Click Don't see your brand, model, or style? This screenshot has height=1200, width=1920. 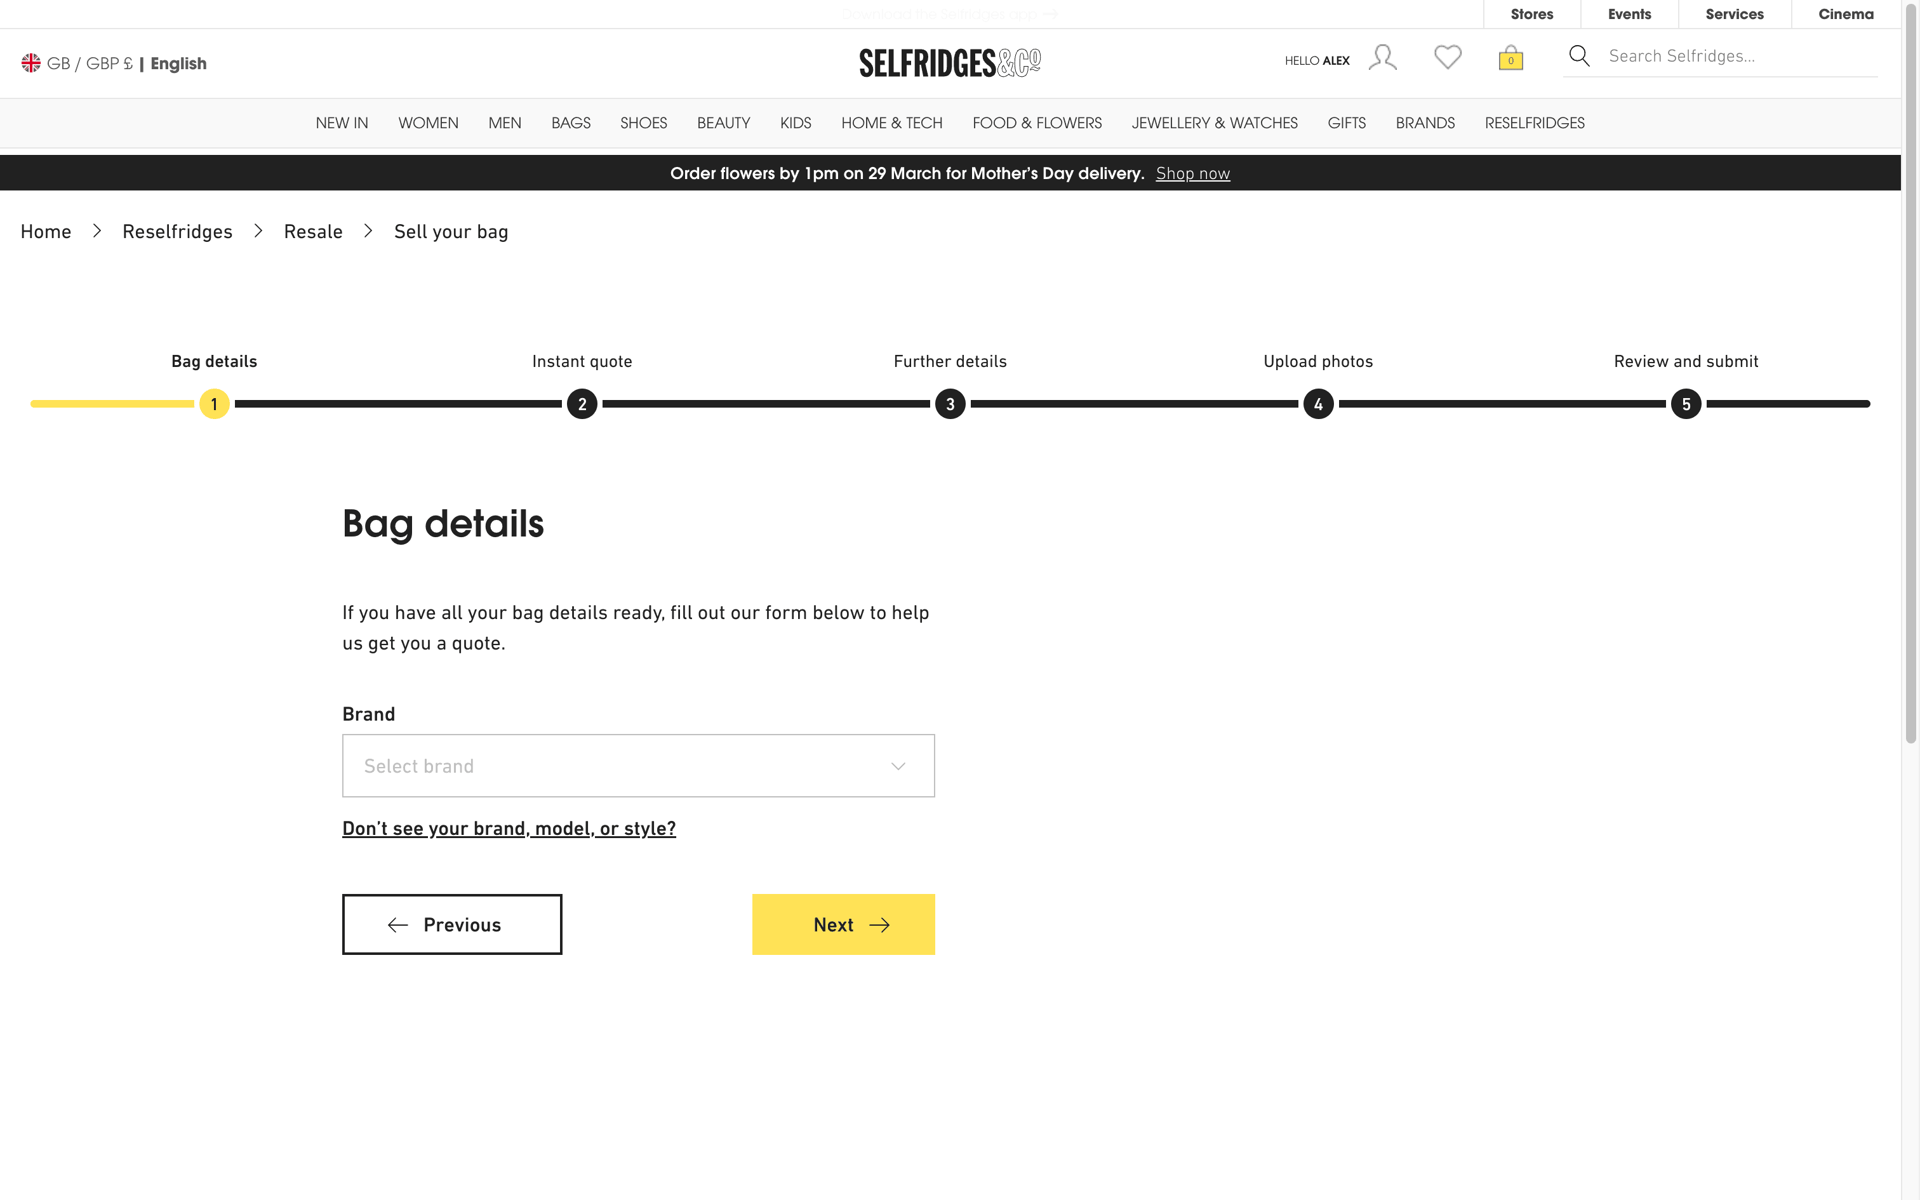[x=509, y=828]
